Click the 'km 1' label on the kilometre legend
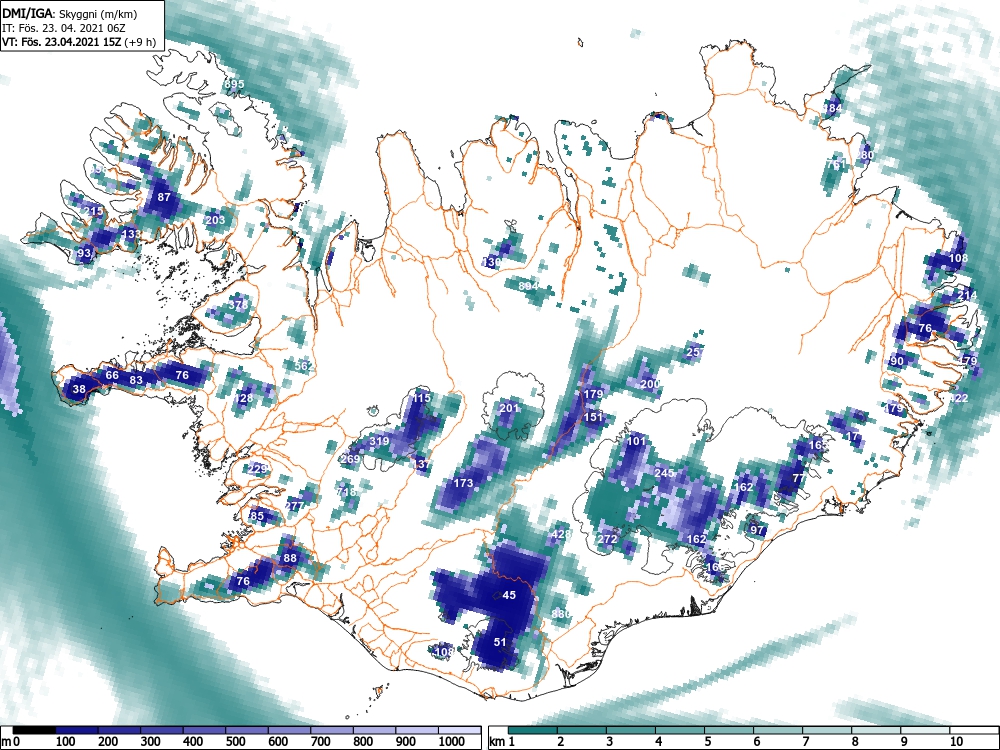1000x750 pixels. click(503, 742)
